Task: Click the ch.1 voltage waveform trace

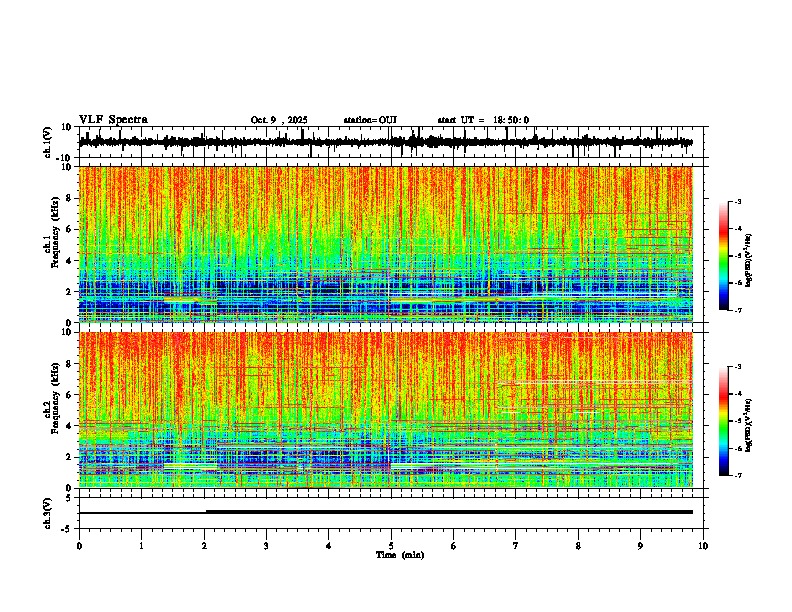Action: 385,142
